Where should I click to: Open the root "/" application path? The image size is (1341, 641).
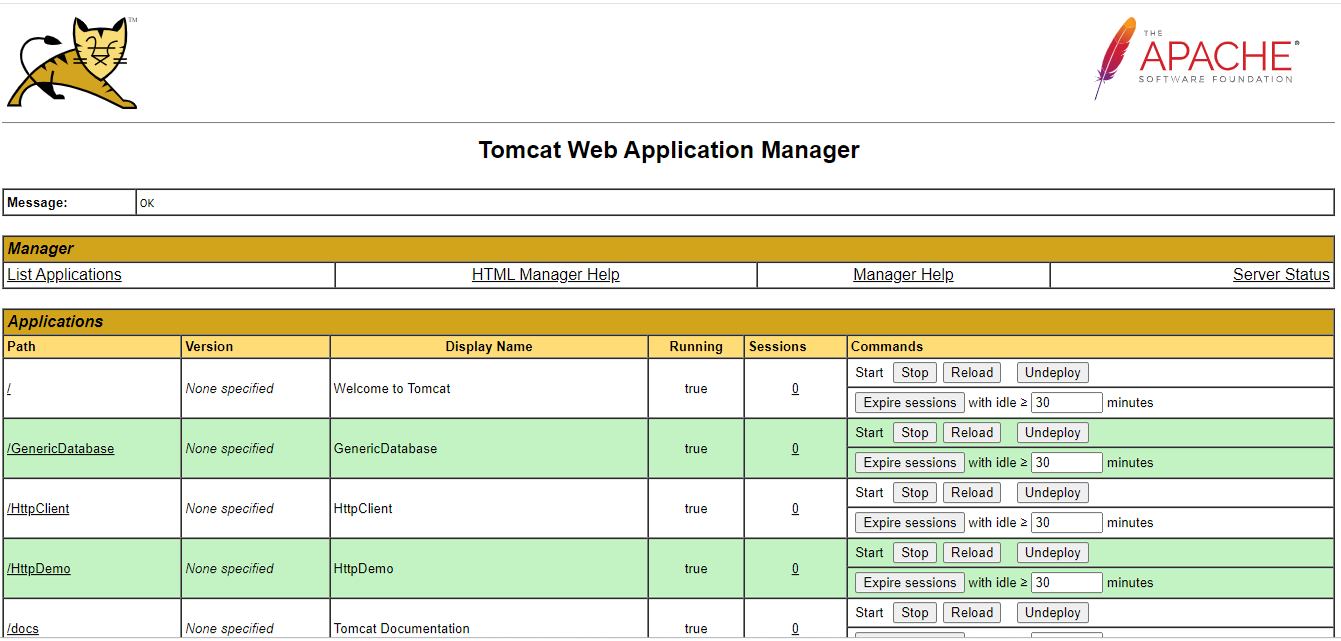[9, 389]
